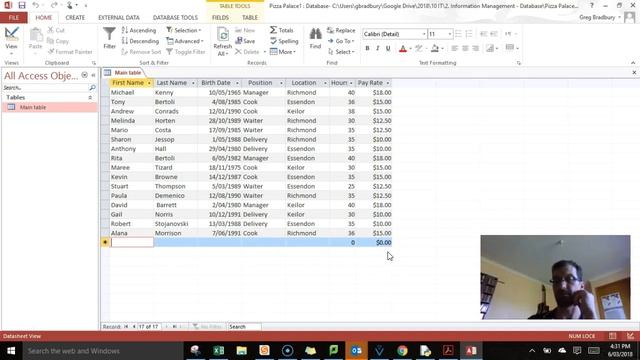Open the font size dropdown
This screenshot has height=360, width=640.
coord(450,34)
